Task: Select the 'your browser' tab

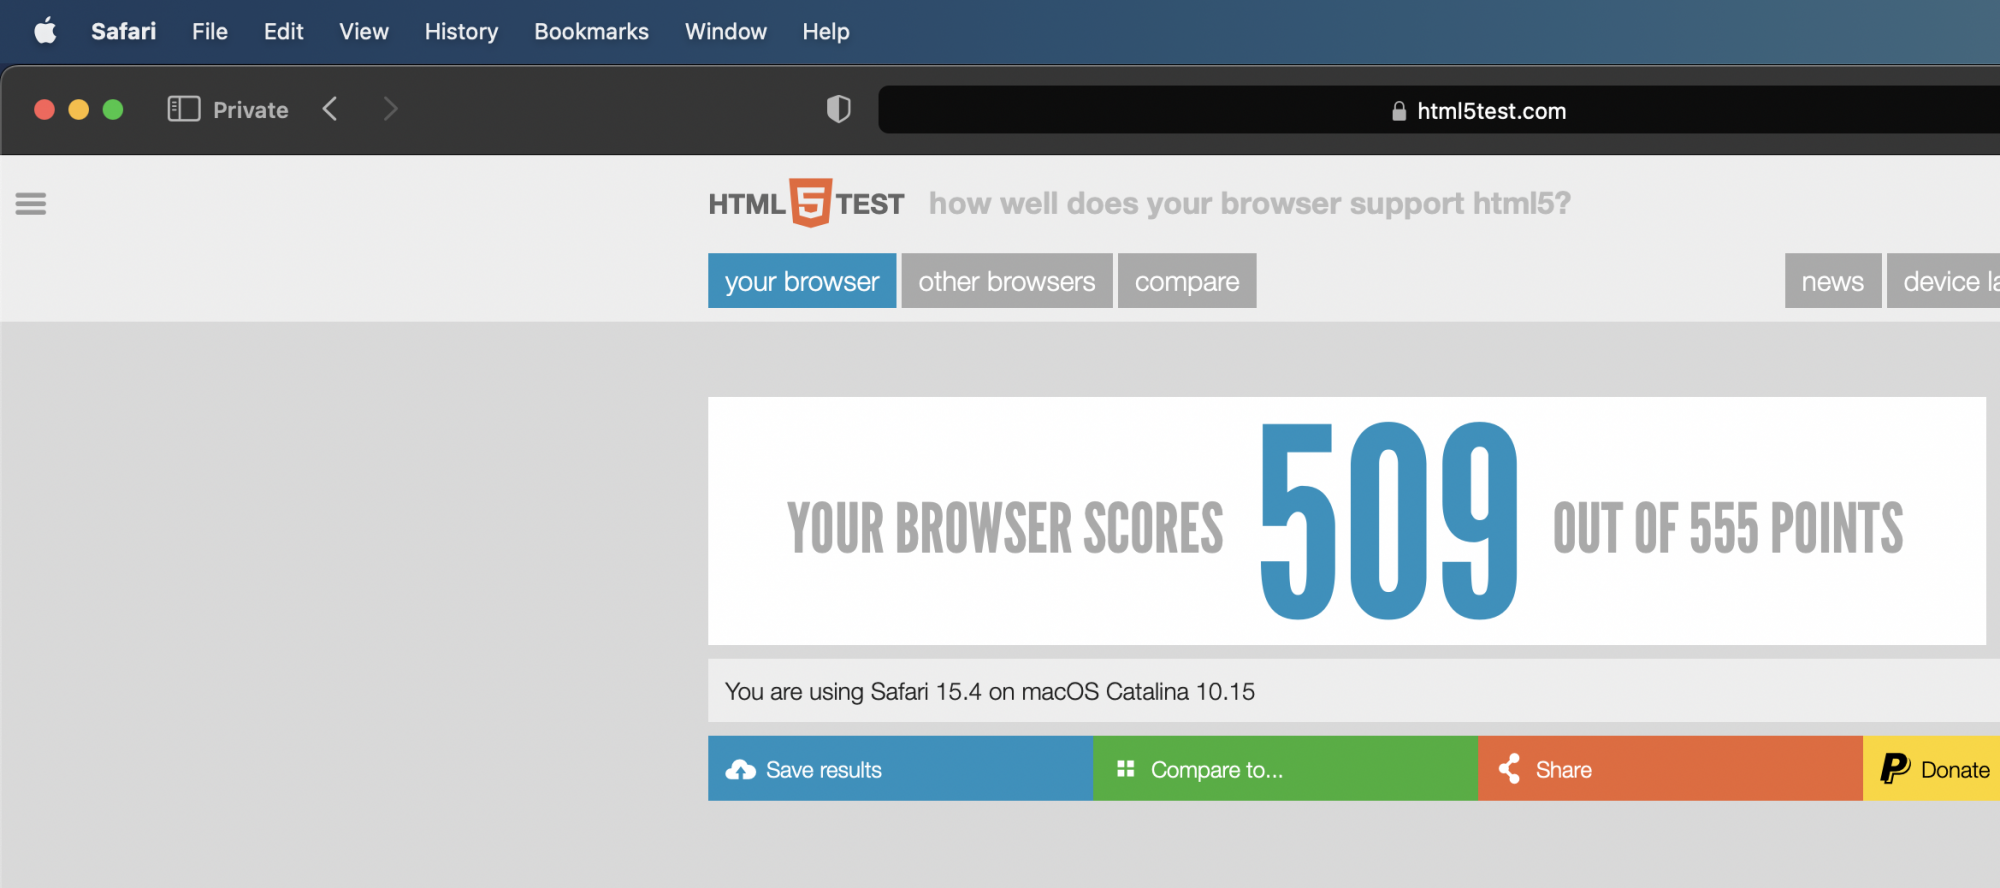Action: (802, 281)
